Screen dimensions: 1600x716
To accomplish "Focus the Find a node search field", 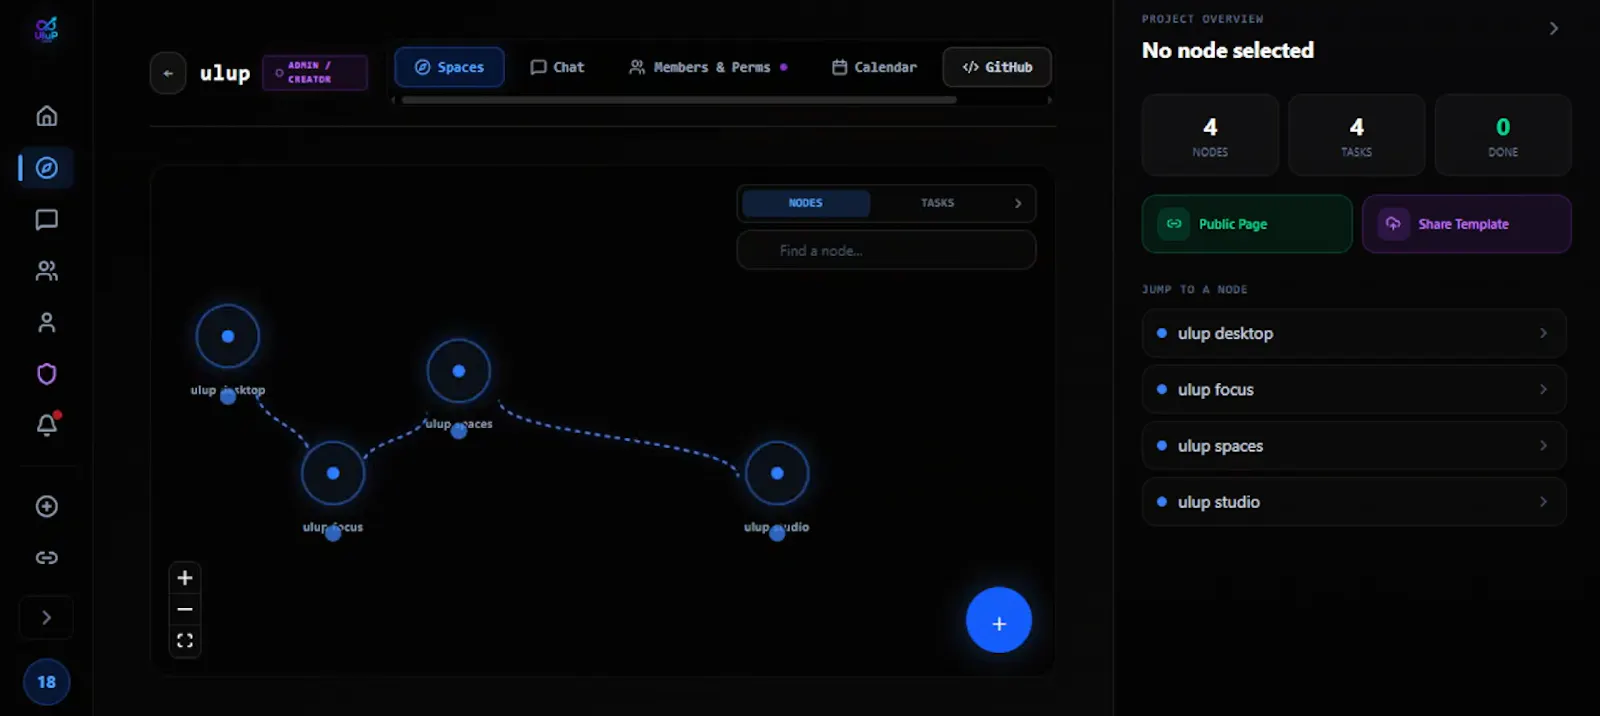I will [x=886, y=250].
